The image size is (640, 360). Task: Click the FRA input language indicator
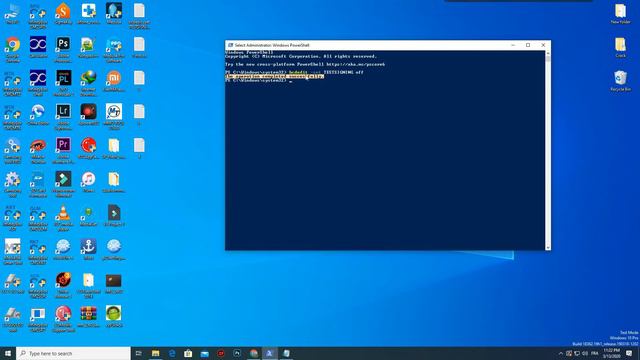(594, 353)
